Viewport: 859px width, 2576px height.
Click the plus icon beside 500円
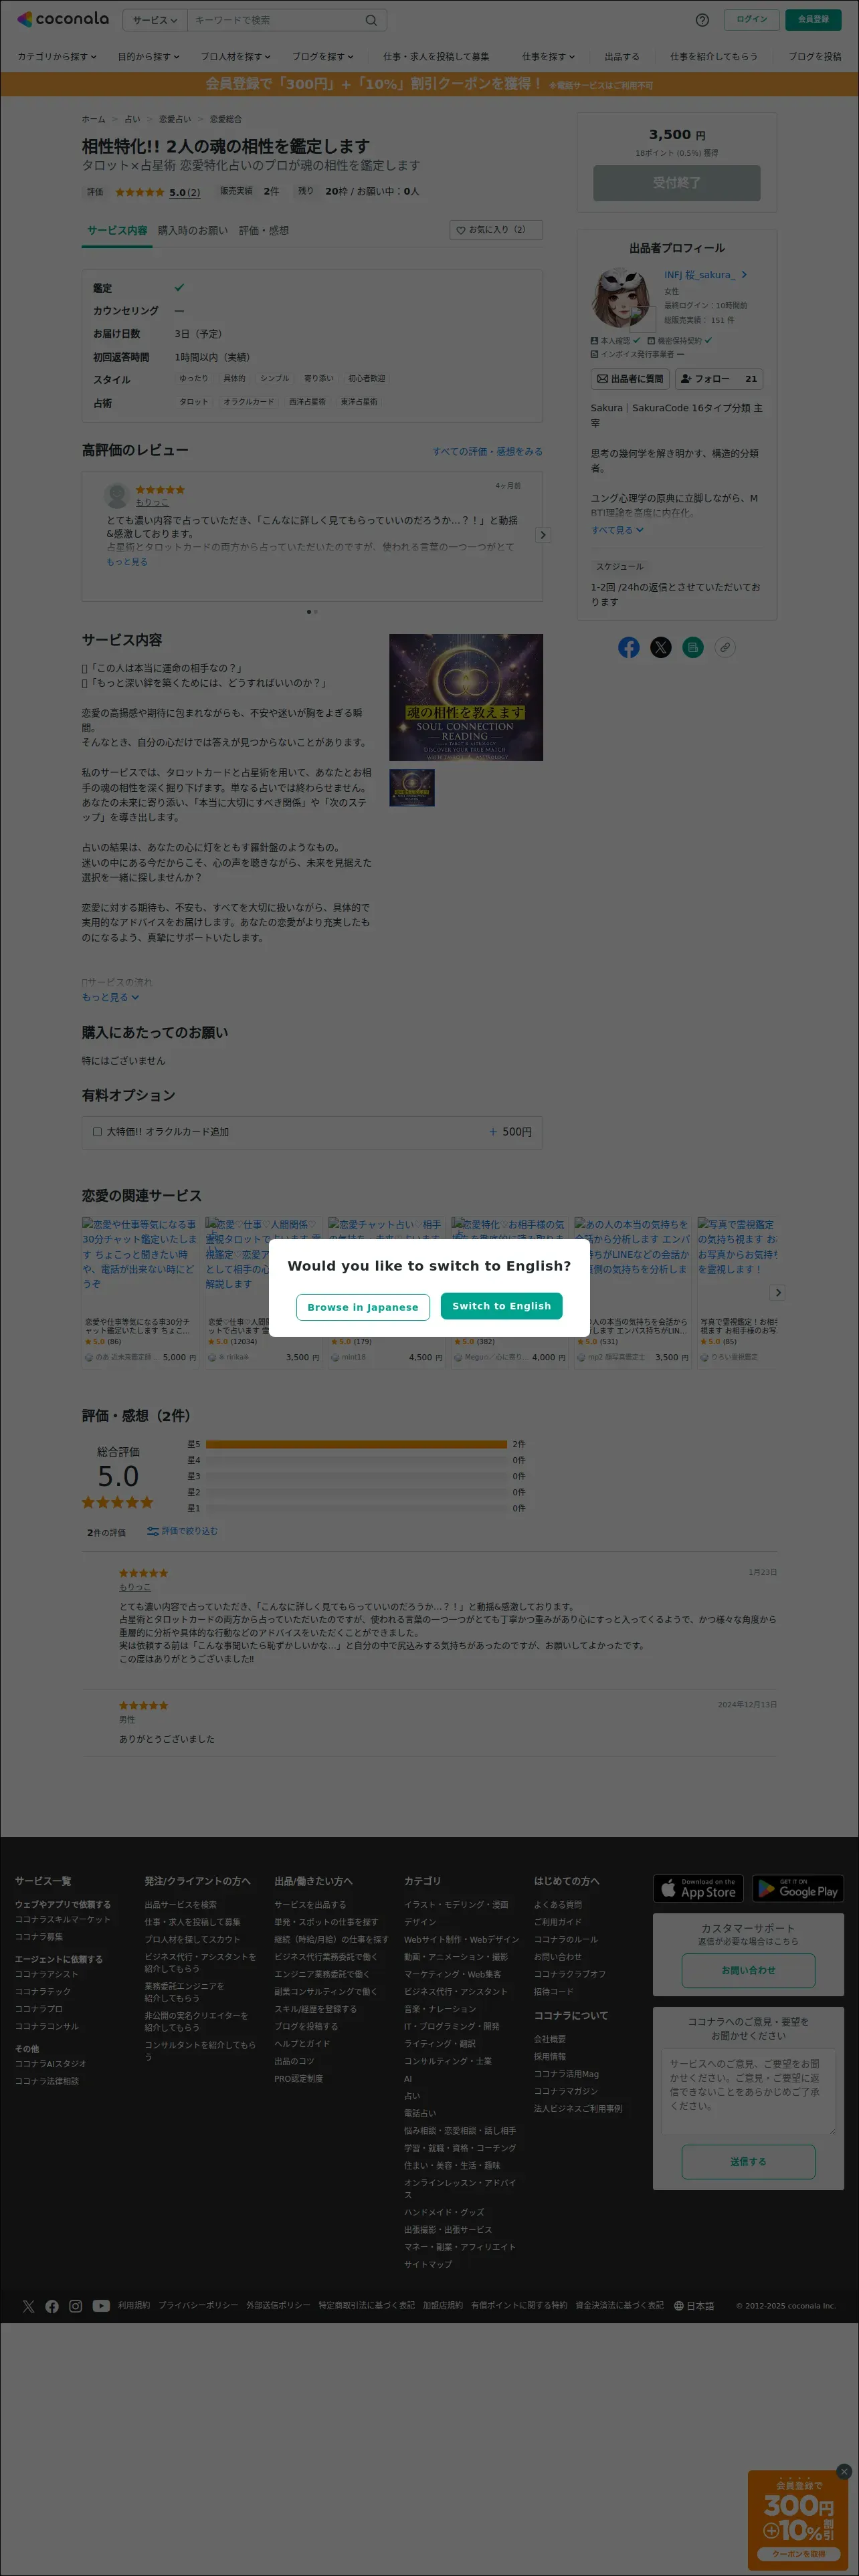click(x=493, y=1132)
